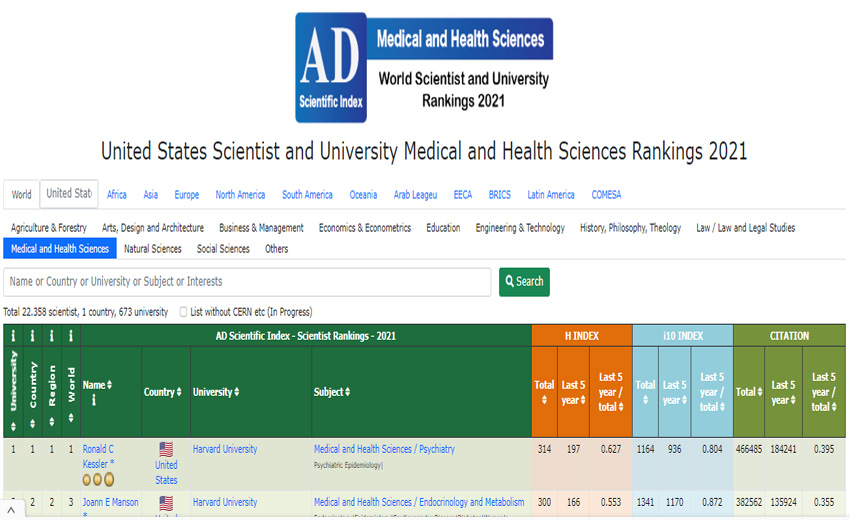Click the AD Scientific Index logo
Image resolution: width=850 pixels, height=520 pixels.
click(331, 67)
